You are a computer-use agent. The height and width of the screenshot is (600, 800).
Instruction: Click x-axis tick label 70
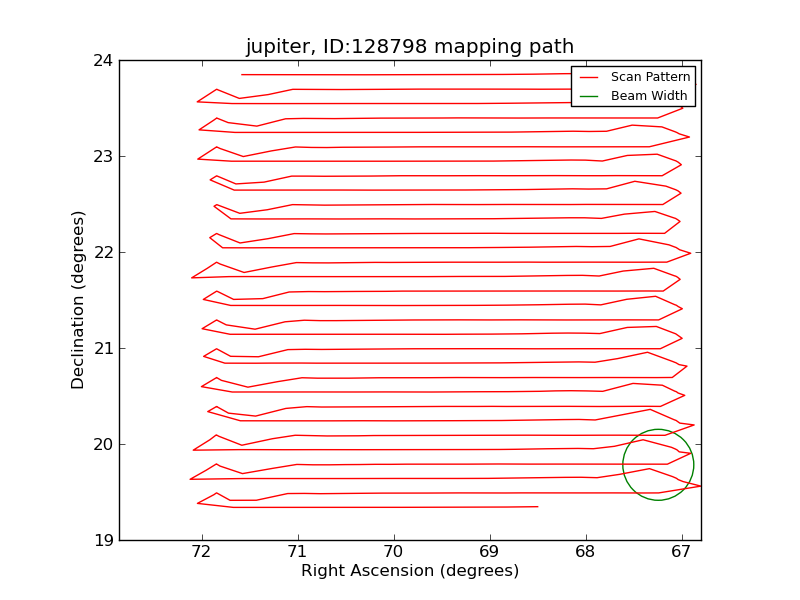tap(393, 552)
